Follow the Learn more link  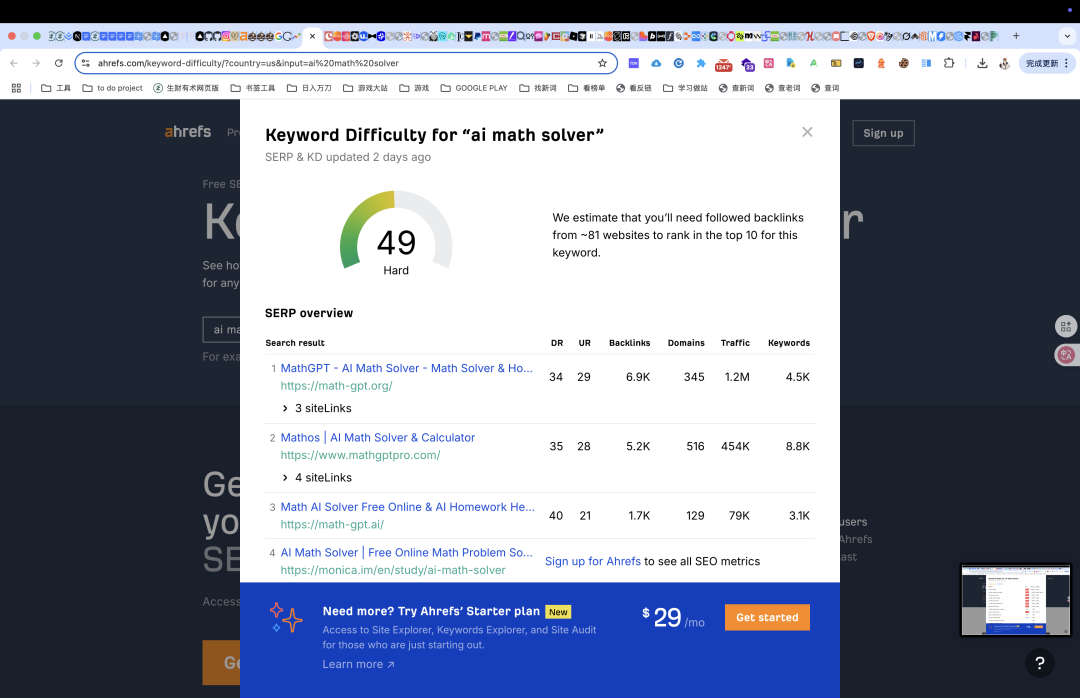358,664
